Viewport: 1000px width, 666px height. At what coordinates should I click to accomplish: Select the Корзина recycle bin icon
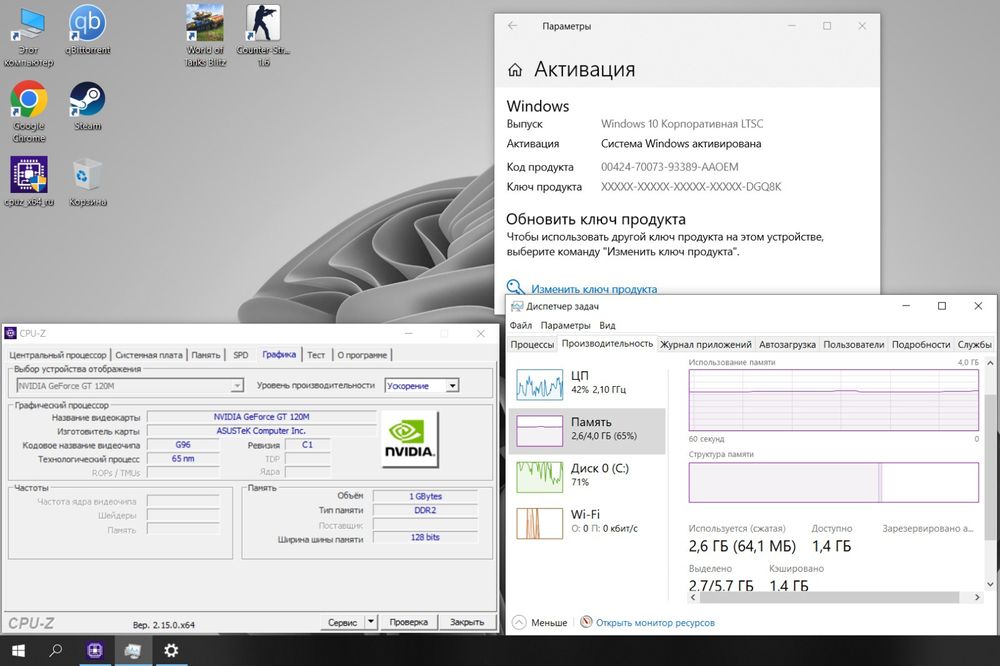[87, 182]
